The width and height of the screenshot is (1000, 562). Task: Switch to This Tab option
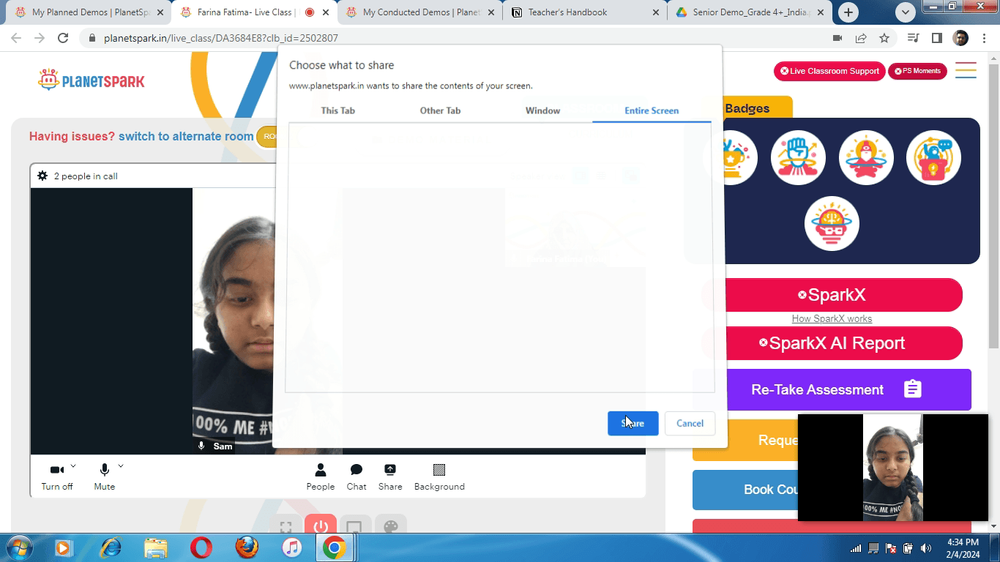coord(338,110)
